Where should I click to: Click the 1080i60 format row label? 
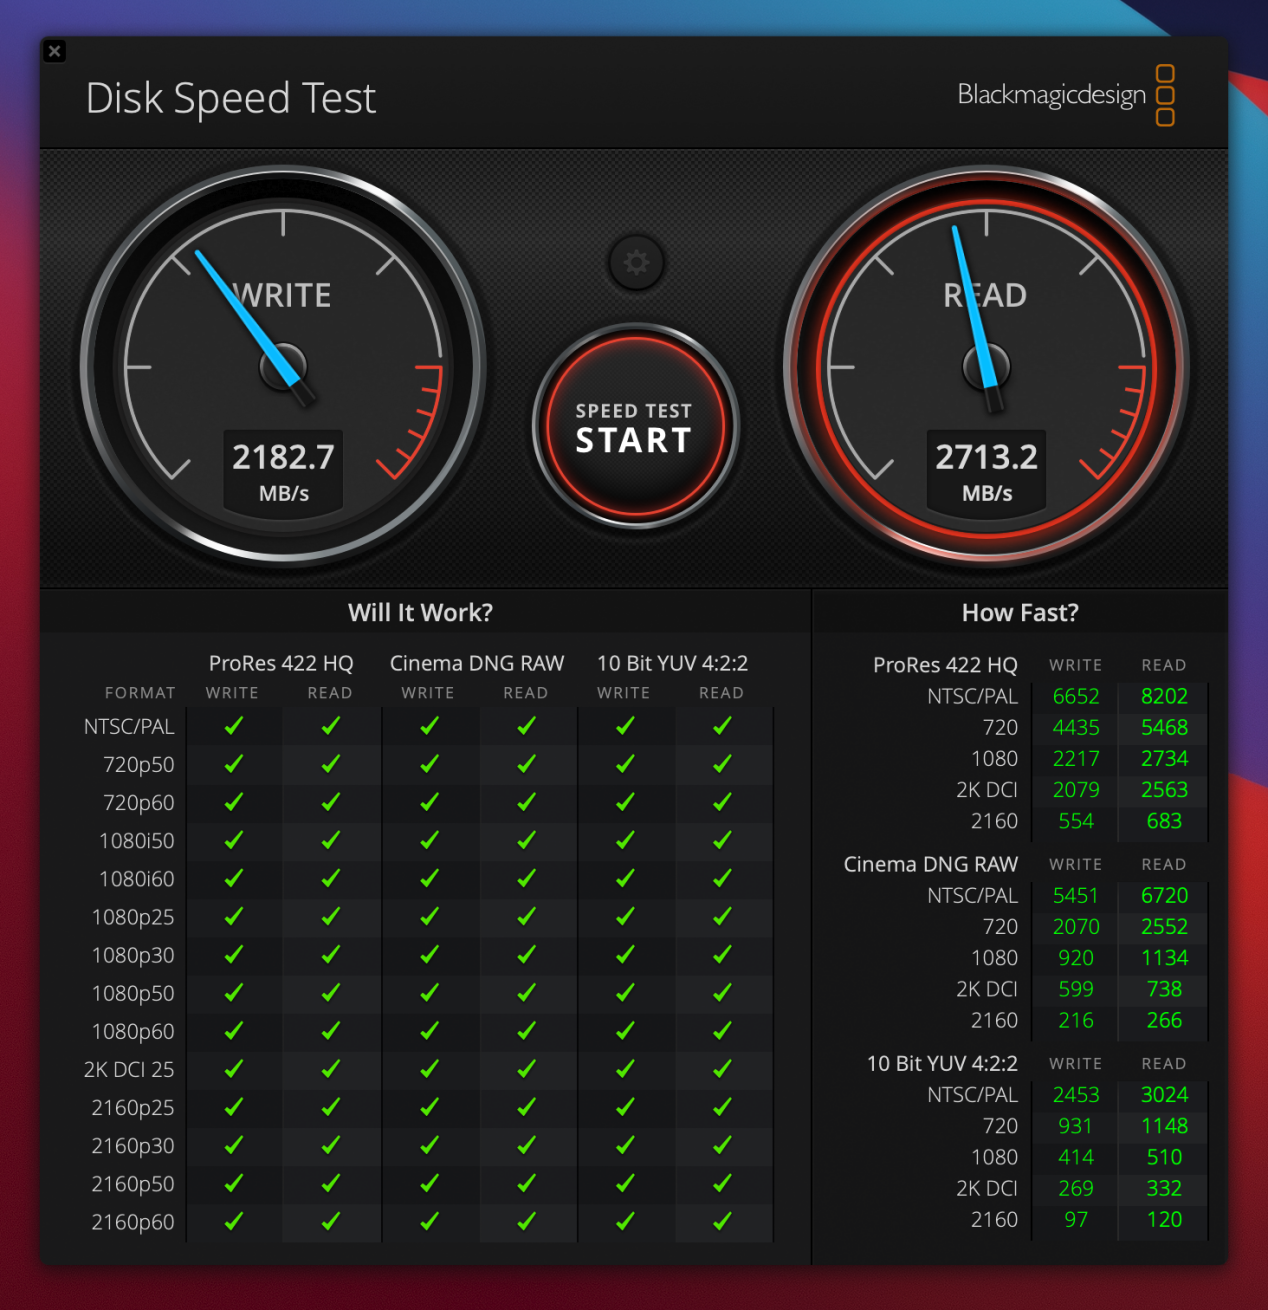tap(137, 879)
